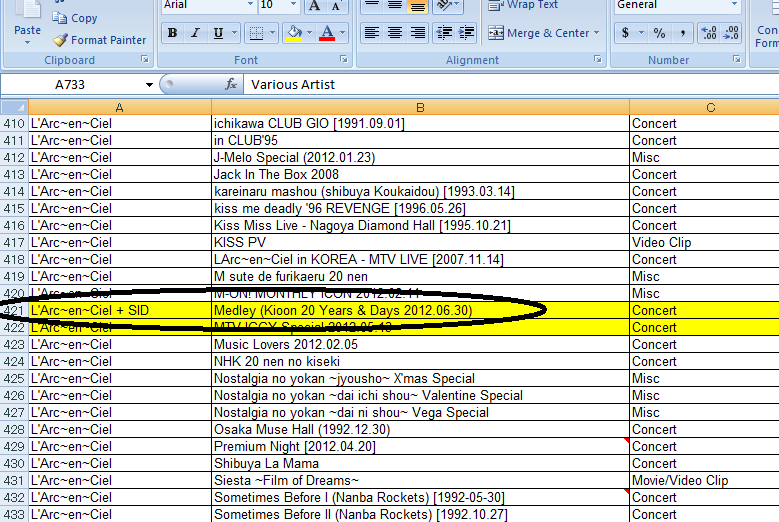Click cell "L'Arc~en~Ciel + SID"
The width and height of the screenshot is (779, 522).
click(x=120, y=310)
